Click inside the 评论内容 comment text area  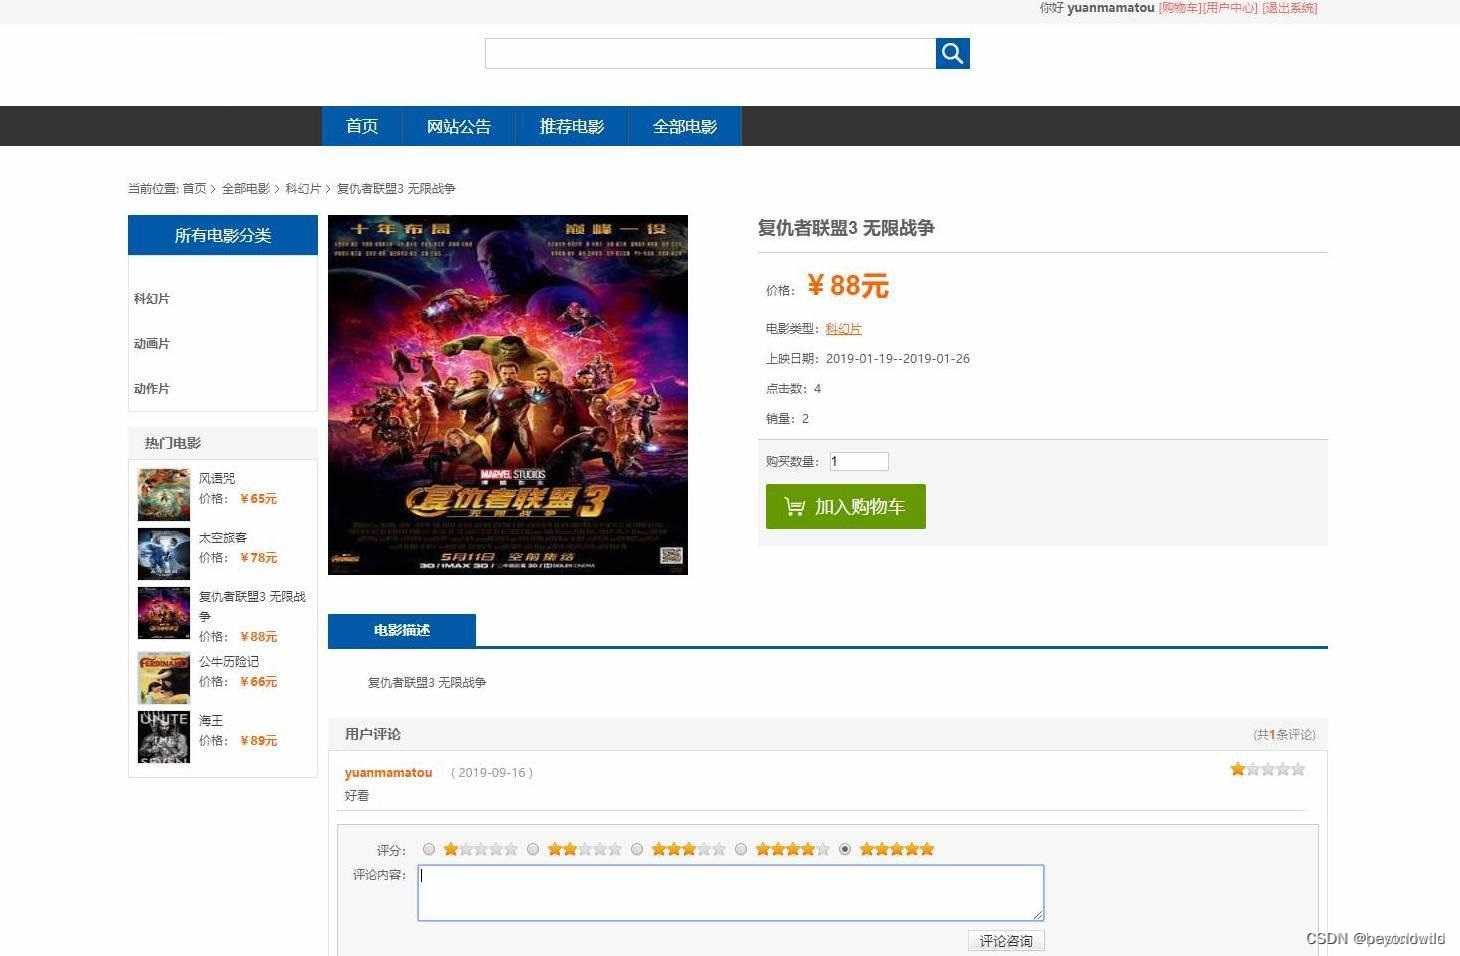click(x=731, y=893)
